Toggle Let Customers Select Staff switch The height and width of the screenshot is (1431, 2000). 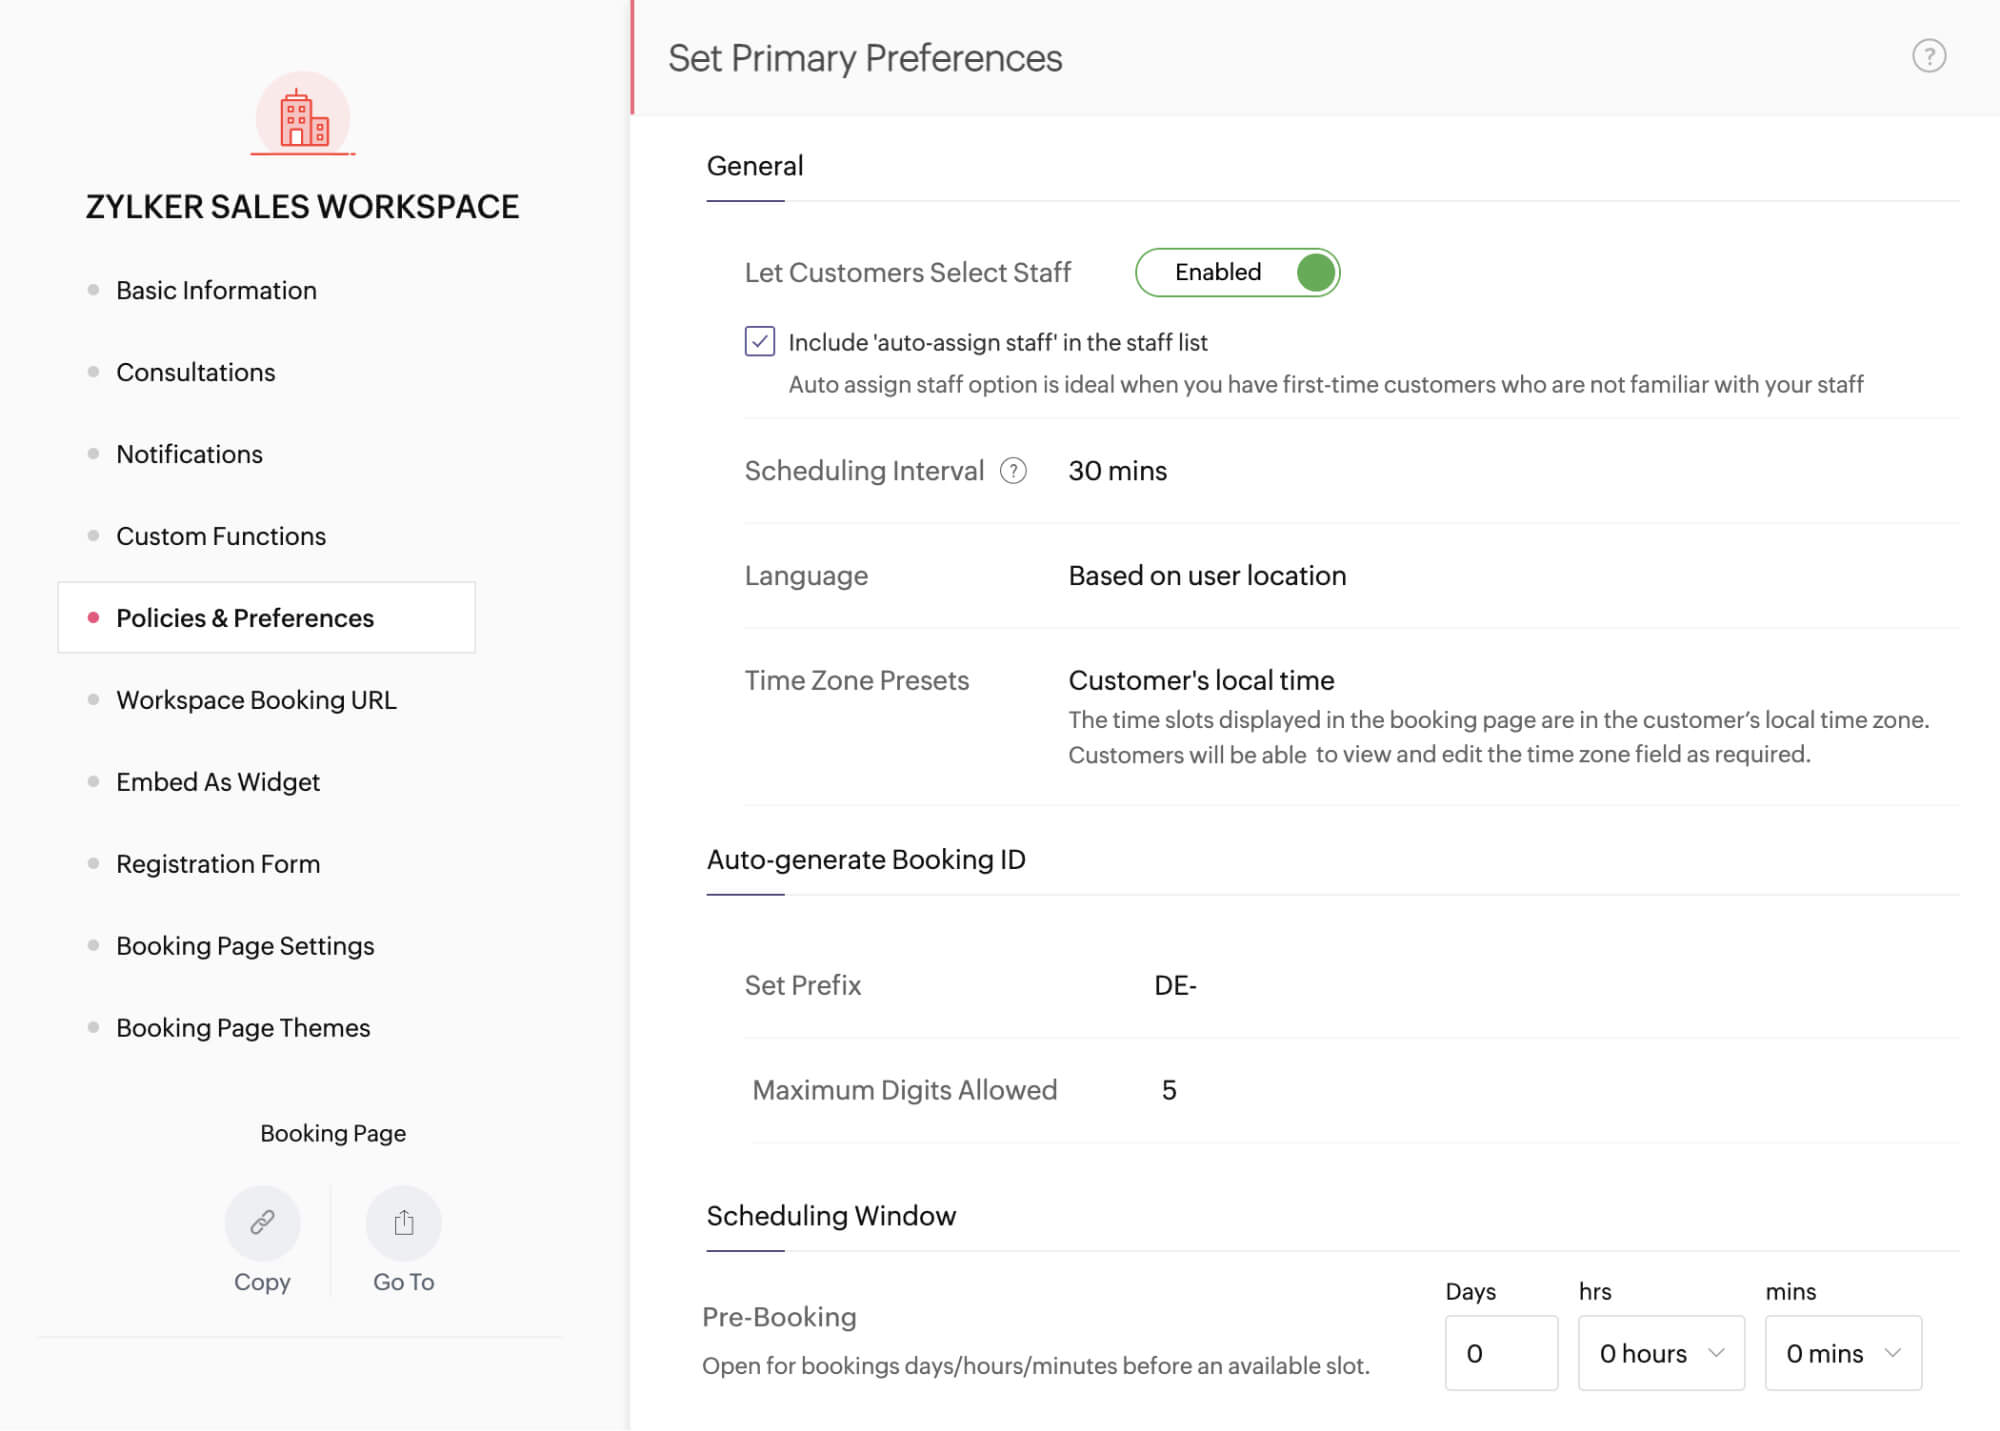pos(1237,272)
